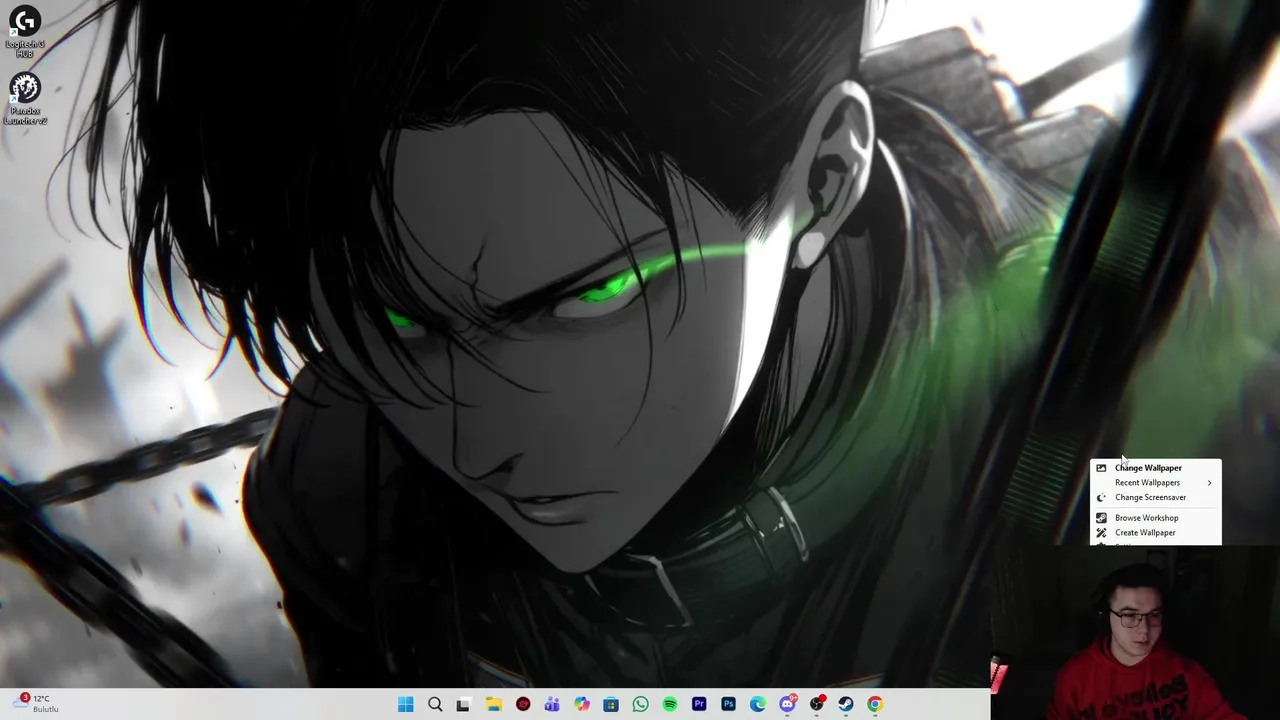
Task: Open Discord from the taskbar
Action: point(787,704)
